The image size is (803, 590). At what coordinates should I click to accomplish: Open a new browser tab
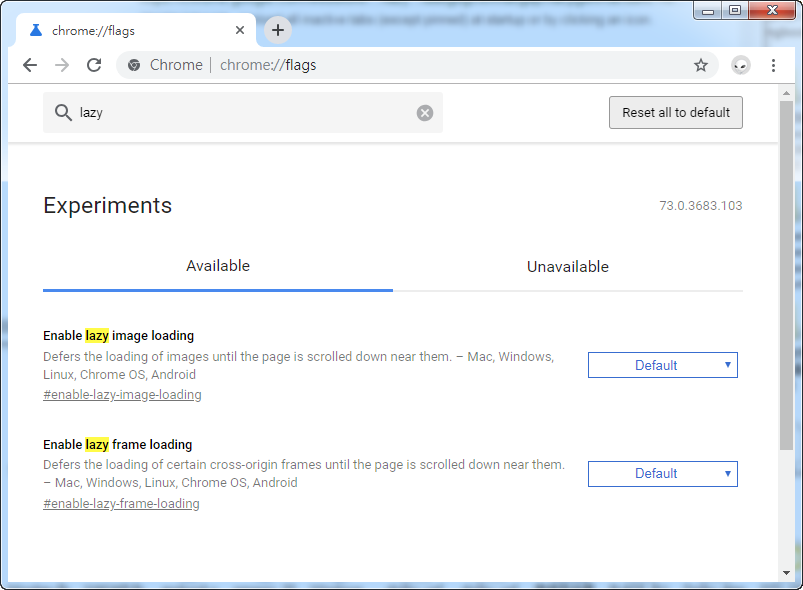pyautogui.click(x=277, y=30)
